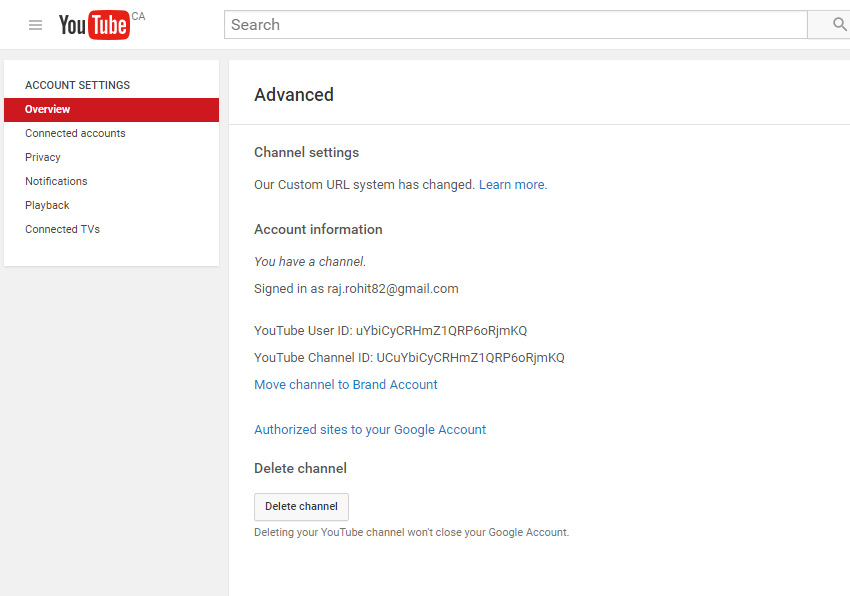The width and height of the screenshot is (850, 596).
Task: Follow the Learn more link
Action: (x=513, y=185)
